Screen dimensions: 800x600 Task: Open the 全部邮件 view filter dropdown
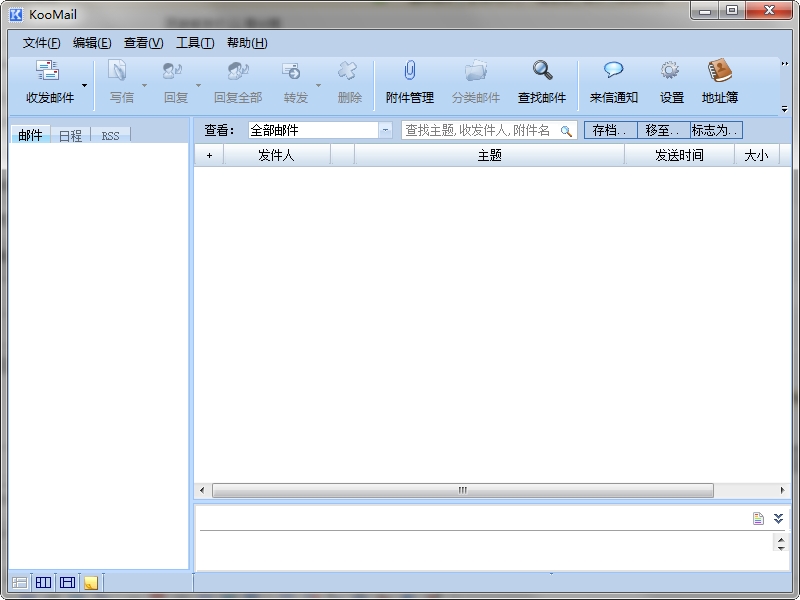385,130
